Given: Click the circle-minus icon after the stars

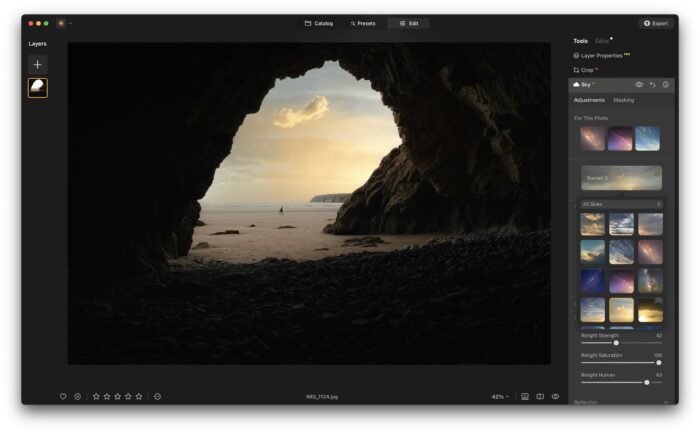Looking at the screenshot, I should (x=158, y=396).
